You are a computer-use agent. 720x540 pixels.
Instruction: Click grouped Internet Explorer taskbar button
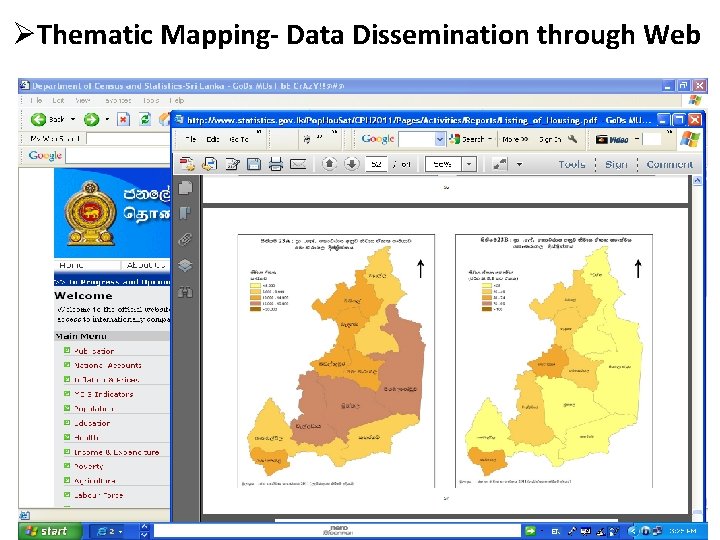point(110,532)
